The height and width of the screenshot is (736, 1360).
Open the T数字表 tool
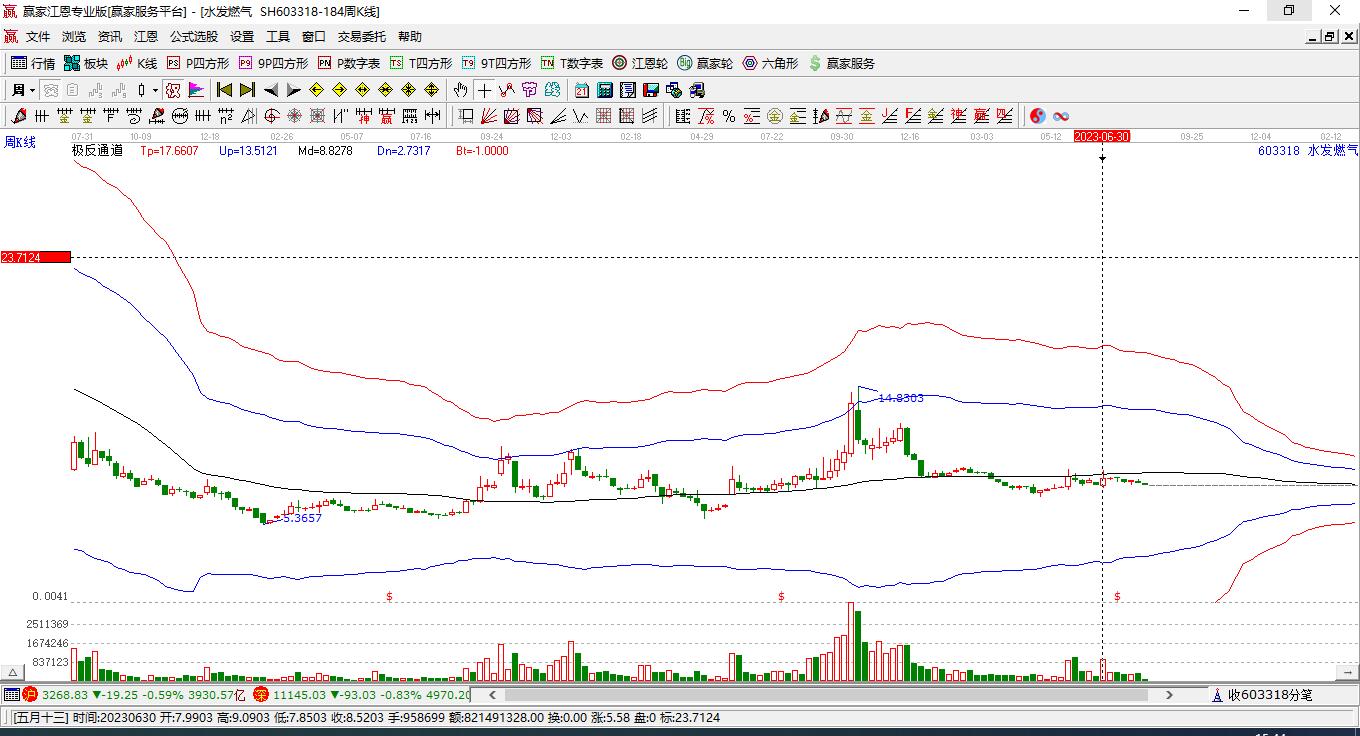tap(572, 63)
